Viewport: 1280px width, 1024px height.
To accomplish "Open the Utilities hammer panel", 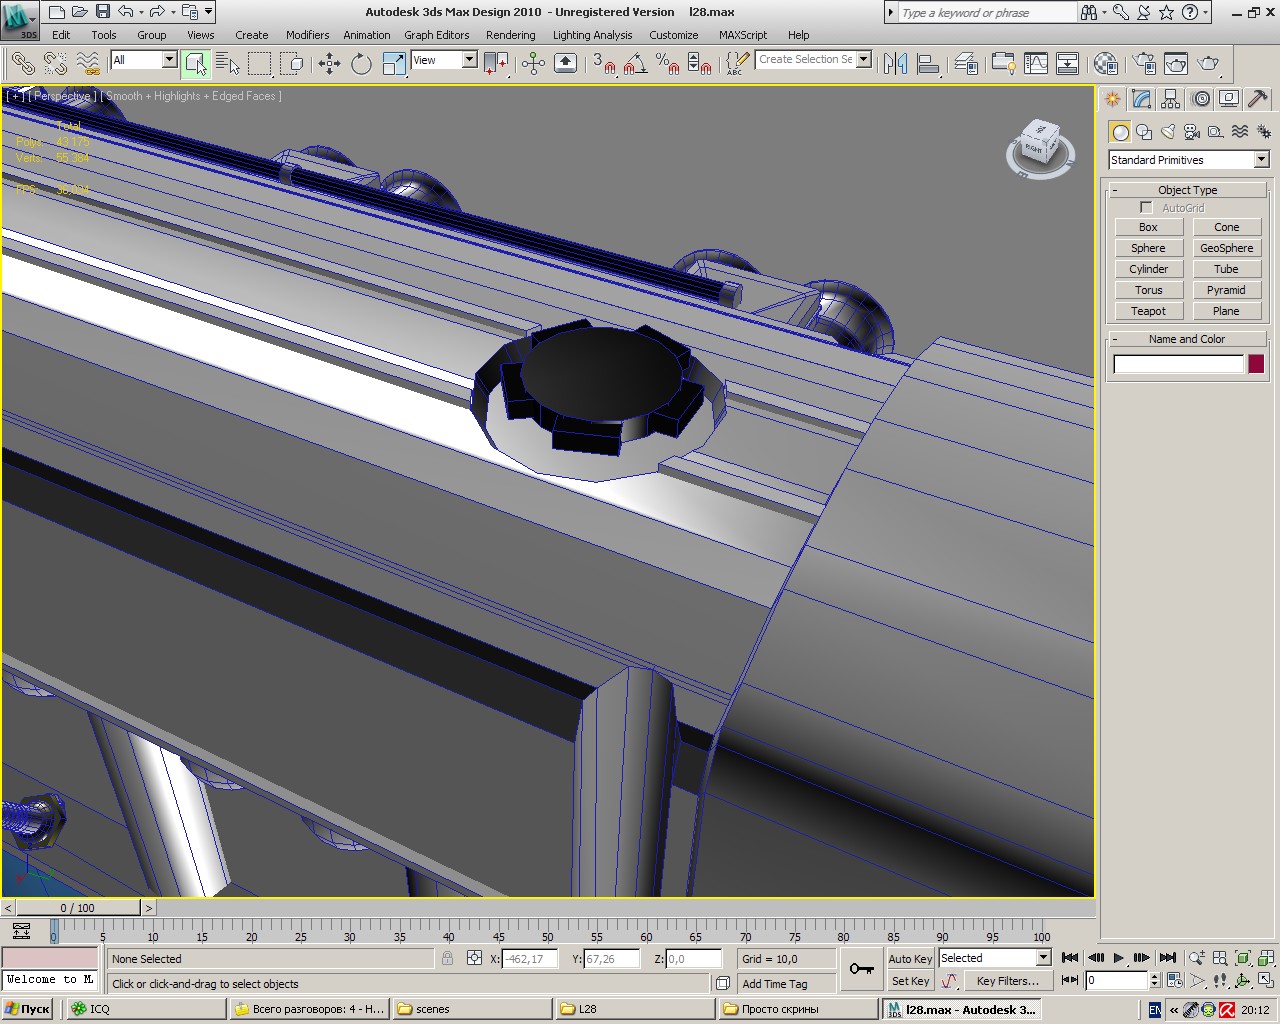I will coord(1258,99).
